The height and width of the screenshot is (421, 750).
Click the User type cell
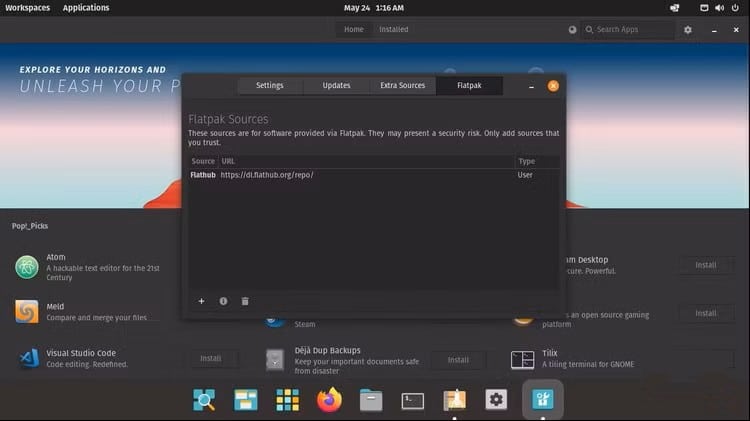point(525,175)
